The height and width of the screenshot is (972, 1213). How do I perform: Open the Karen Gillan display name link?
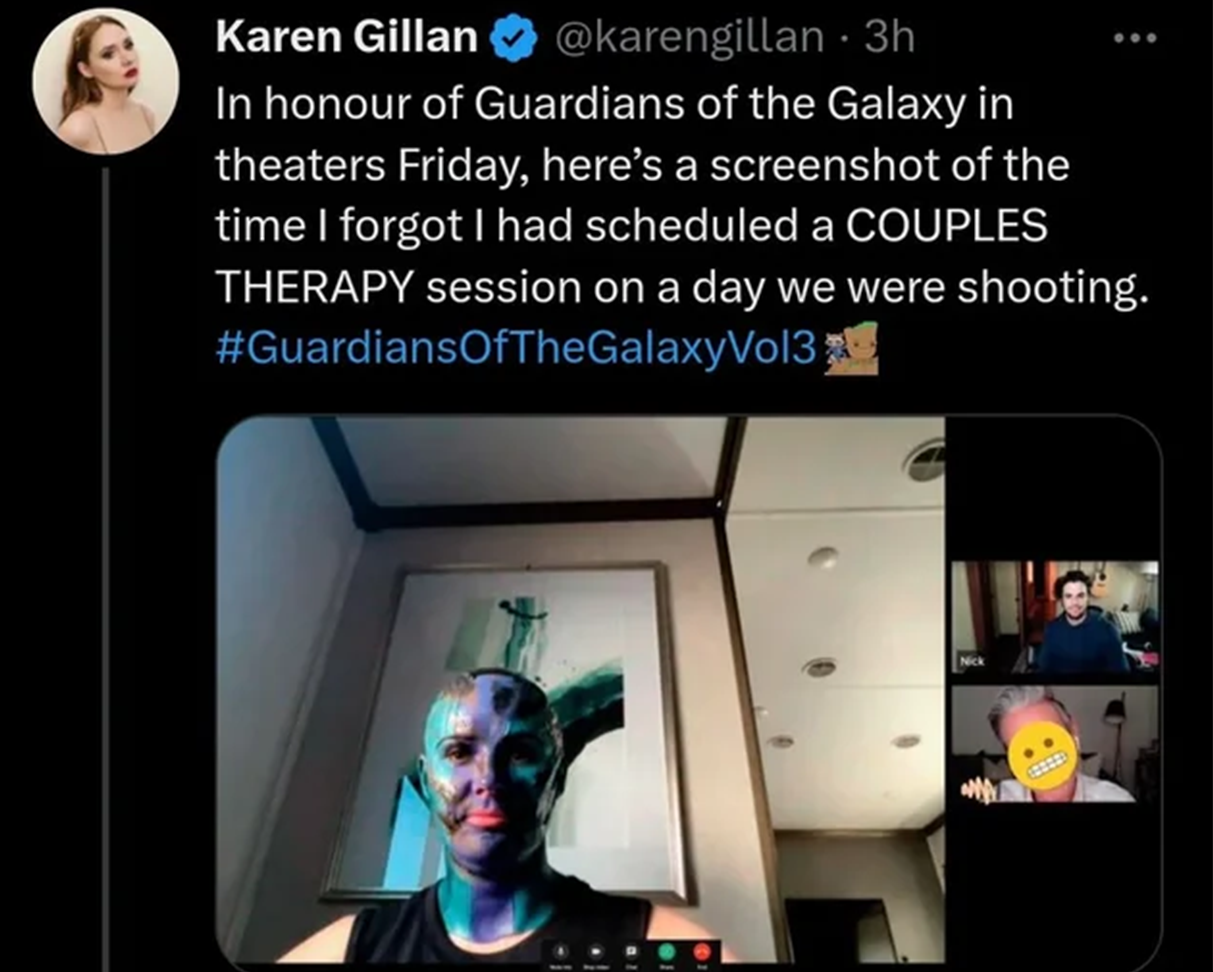[x=347, y=38]
